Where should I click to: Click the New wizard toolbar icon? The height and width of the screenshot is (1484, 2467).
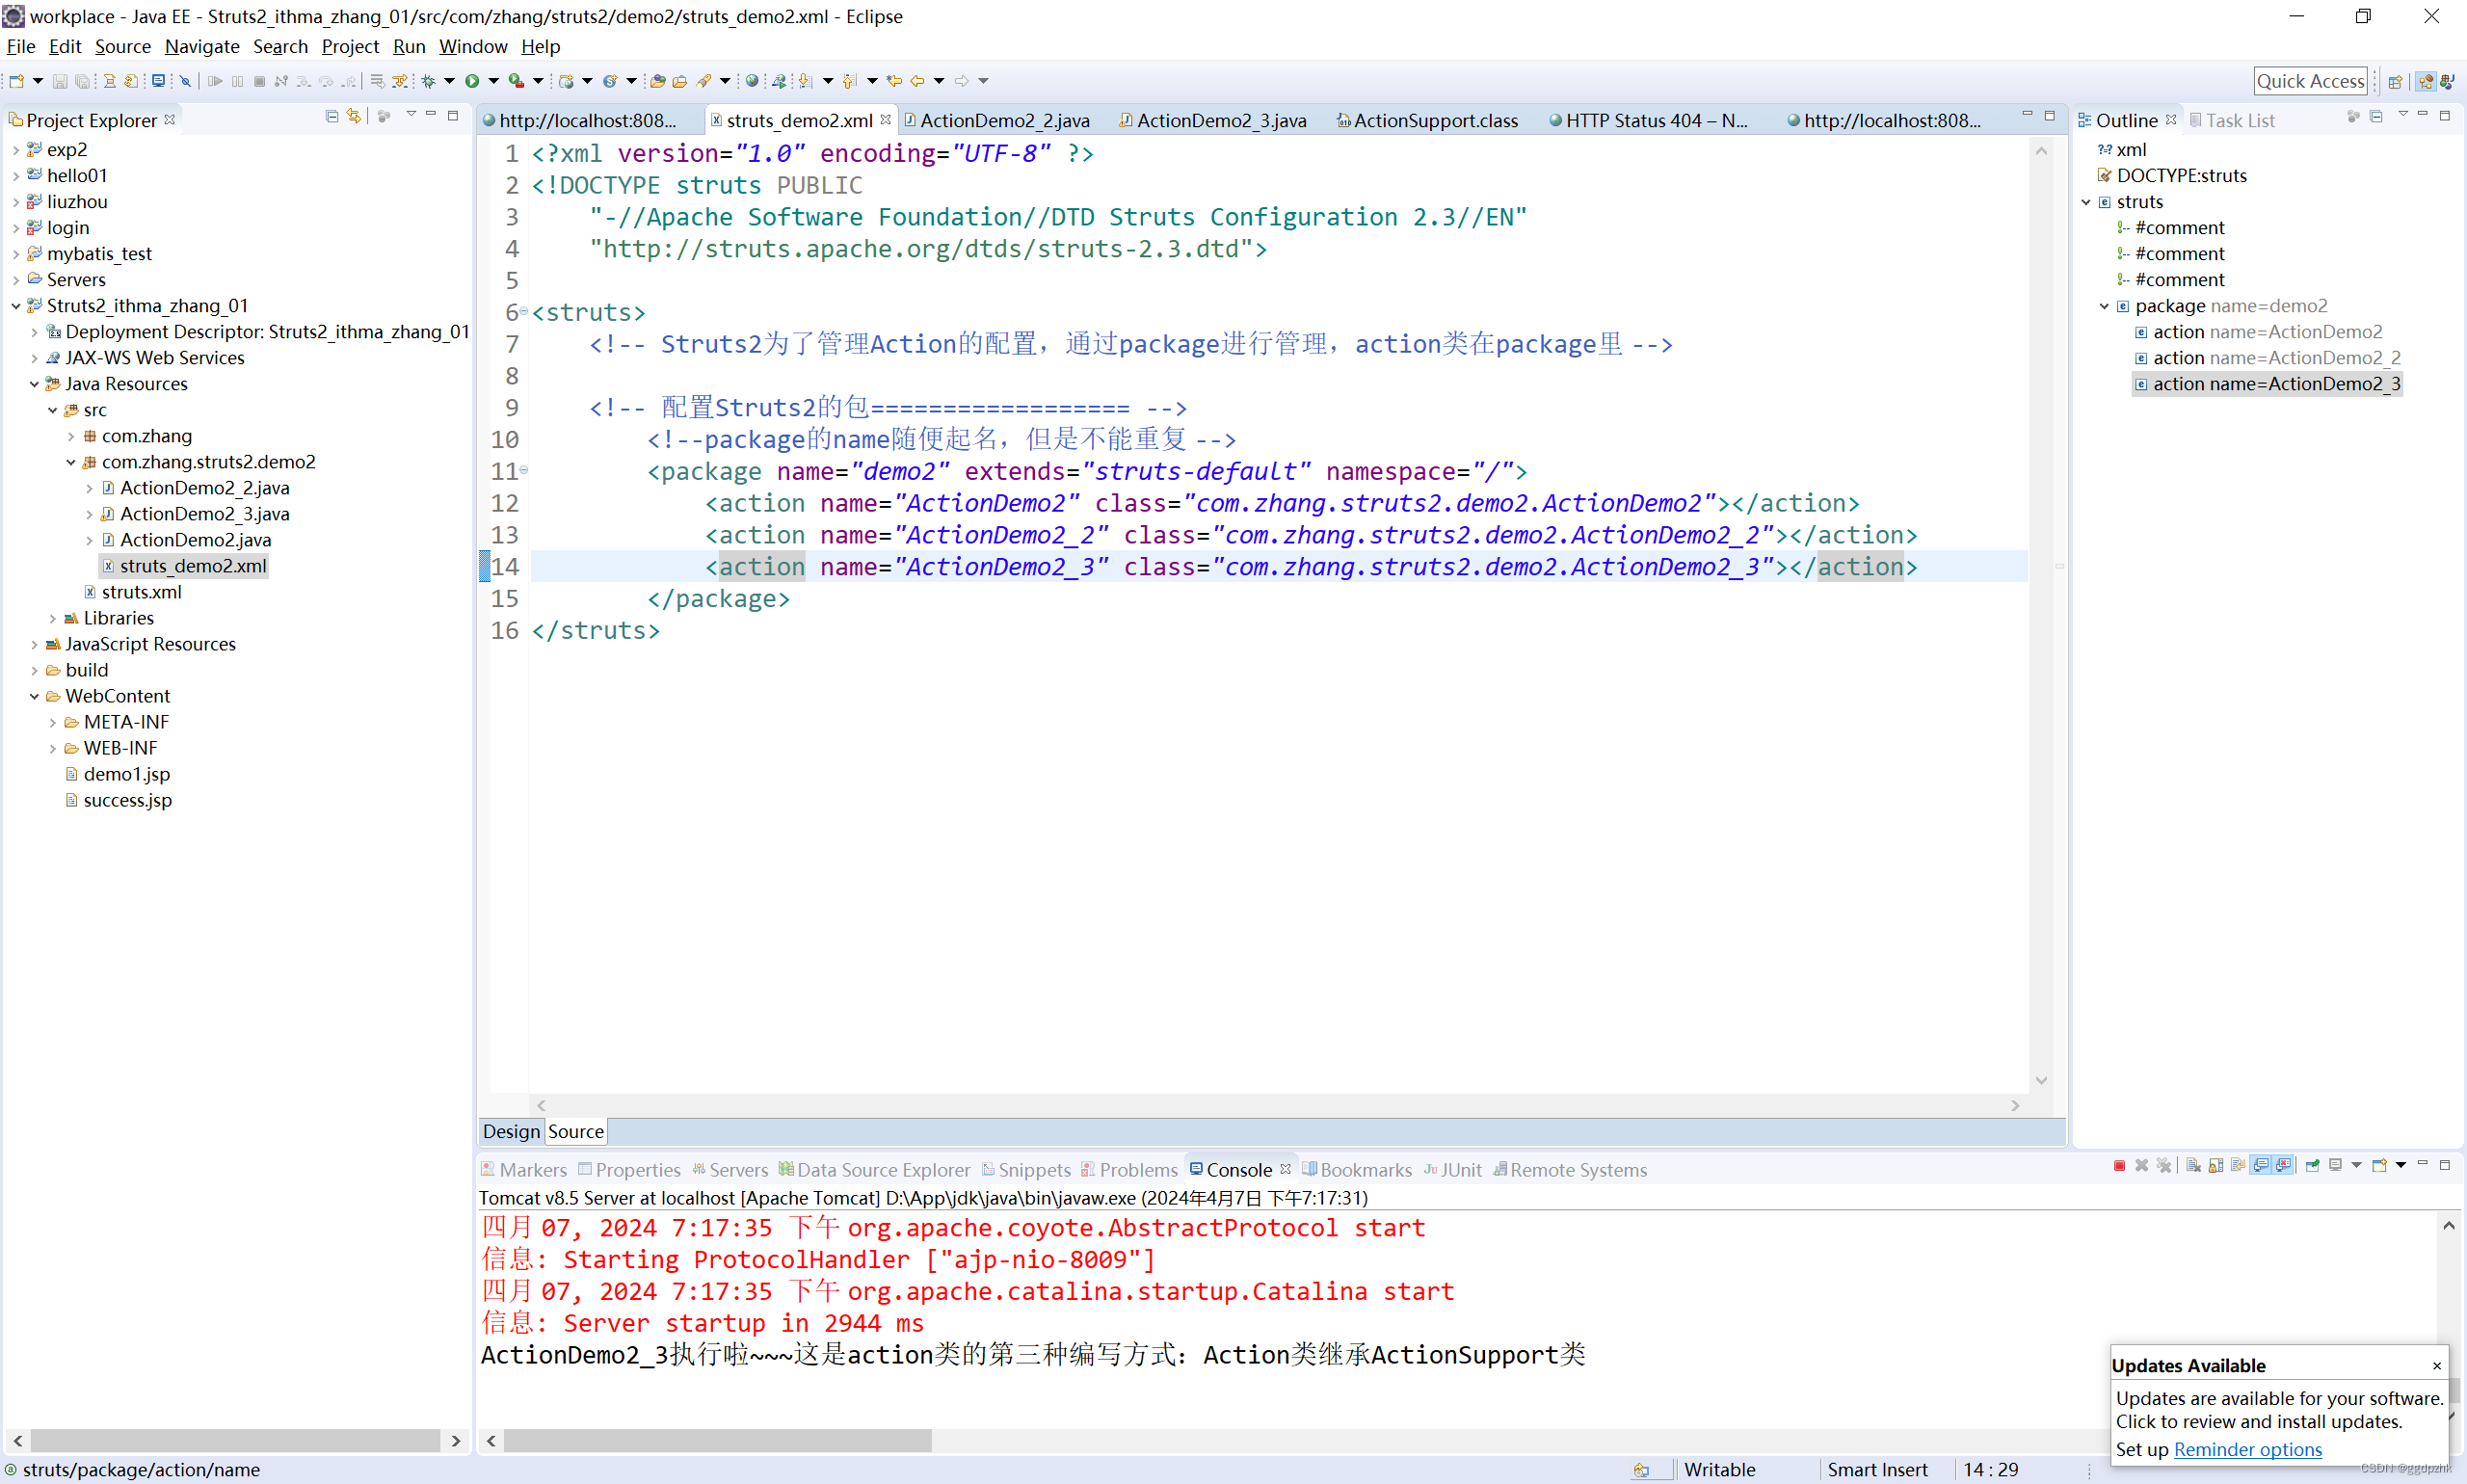point(16,81)
